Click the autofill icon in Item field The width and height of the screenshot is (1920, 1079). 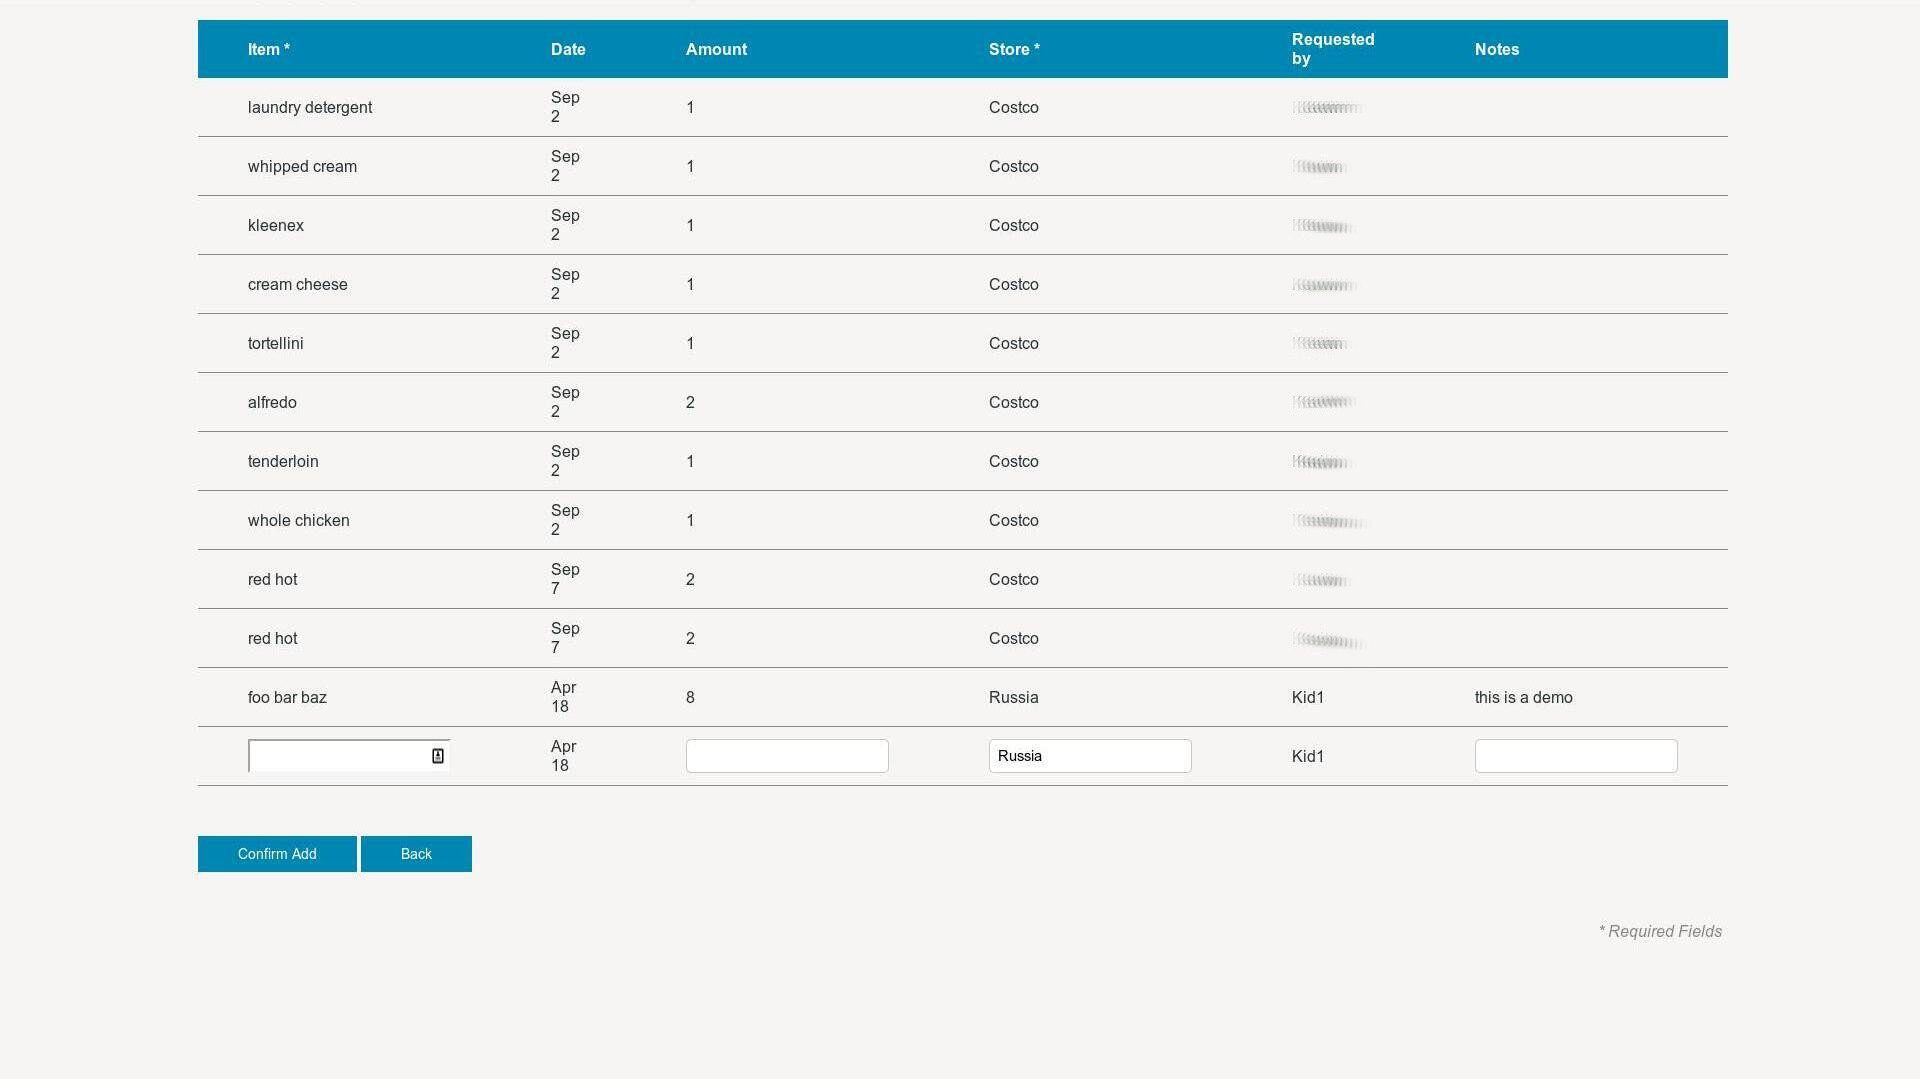437,756
